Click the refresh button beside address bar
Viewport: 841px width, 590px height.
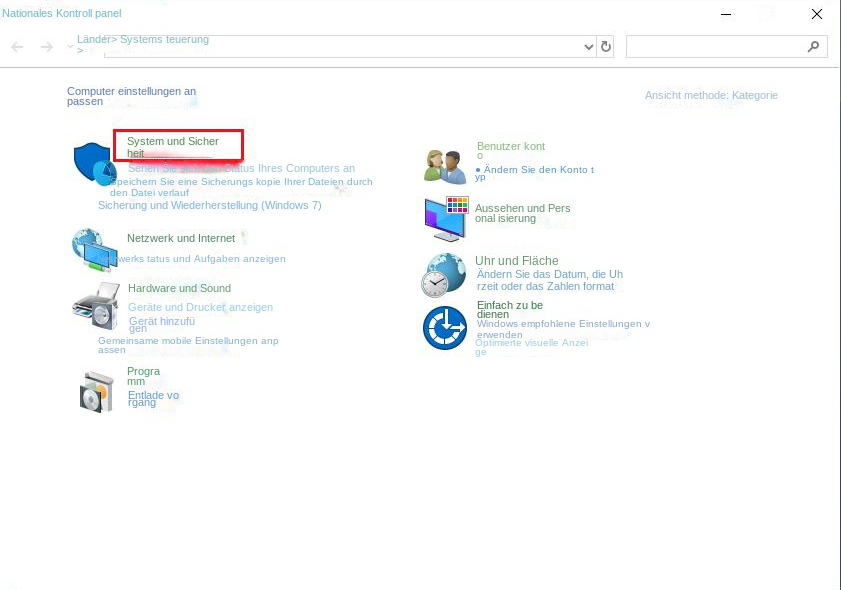(x=606, y=47)
